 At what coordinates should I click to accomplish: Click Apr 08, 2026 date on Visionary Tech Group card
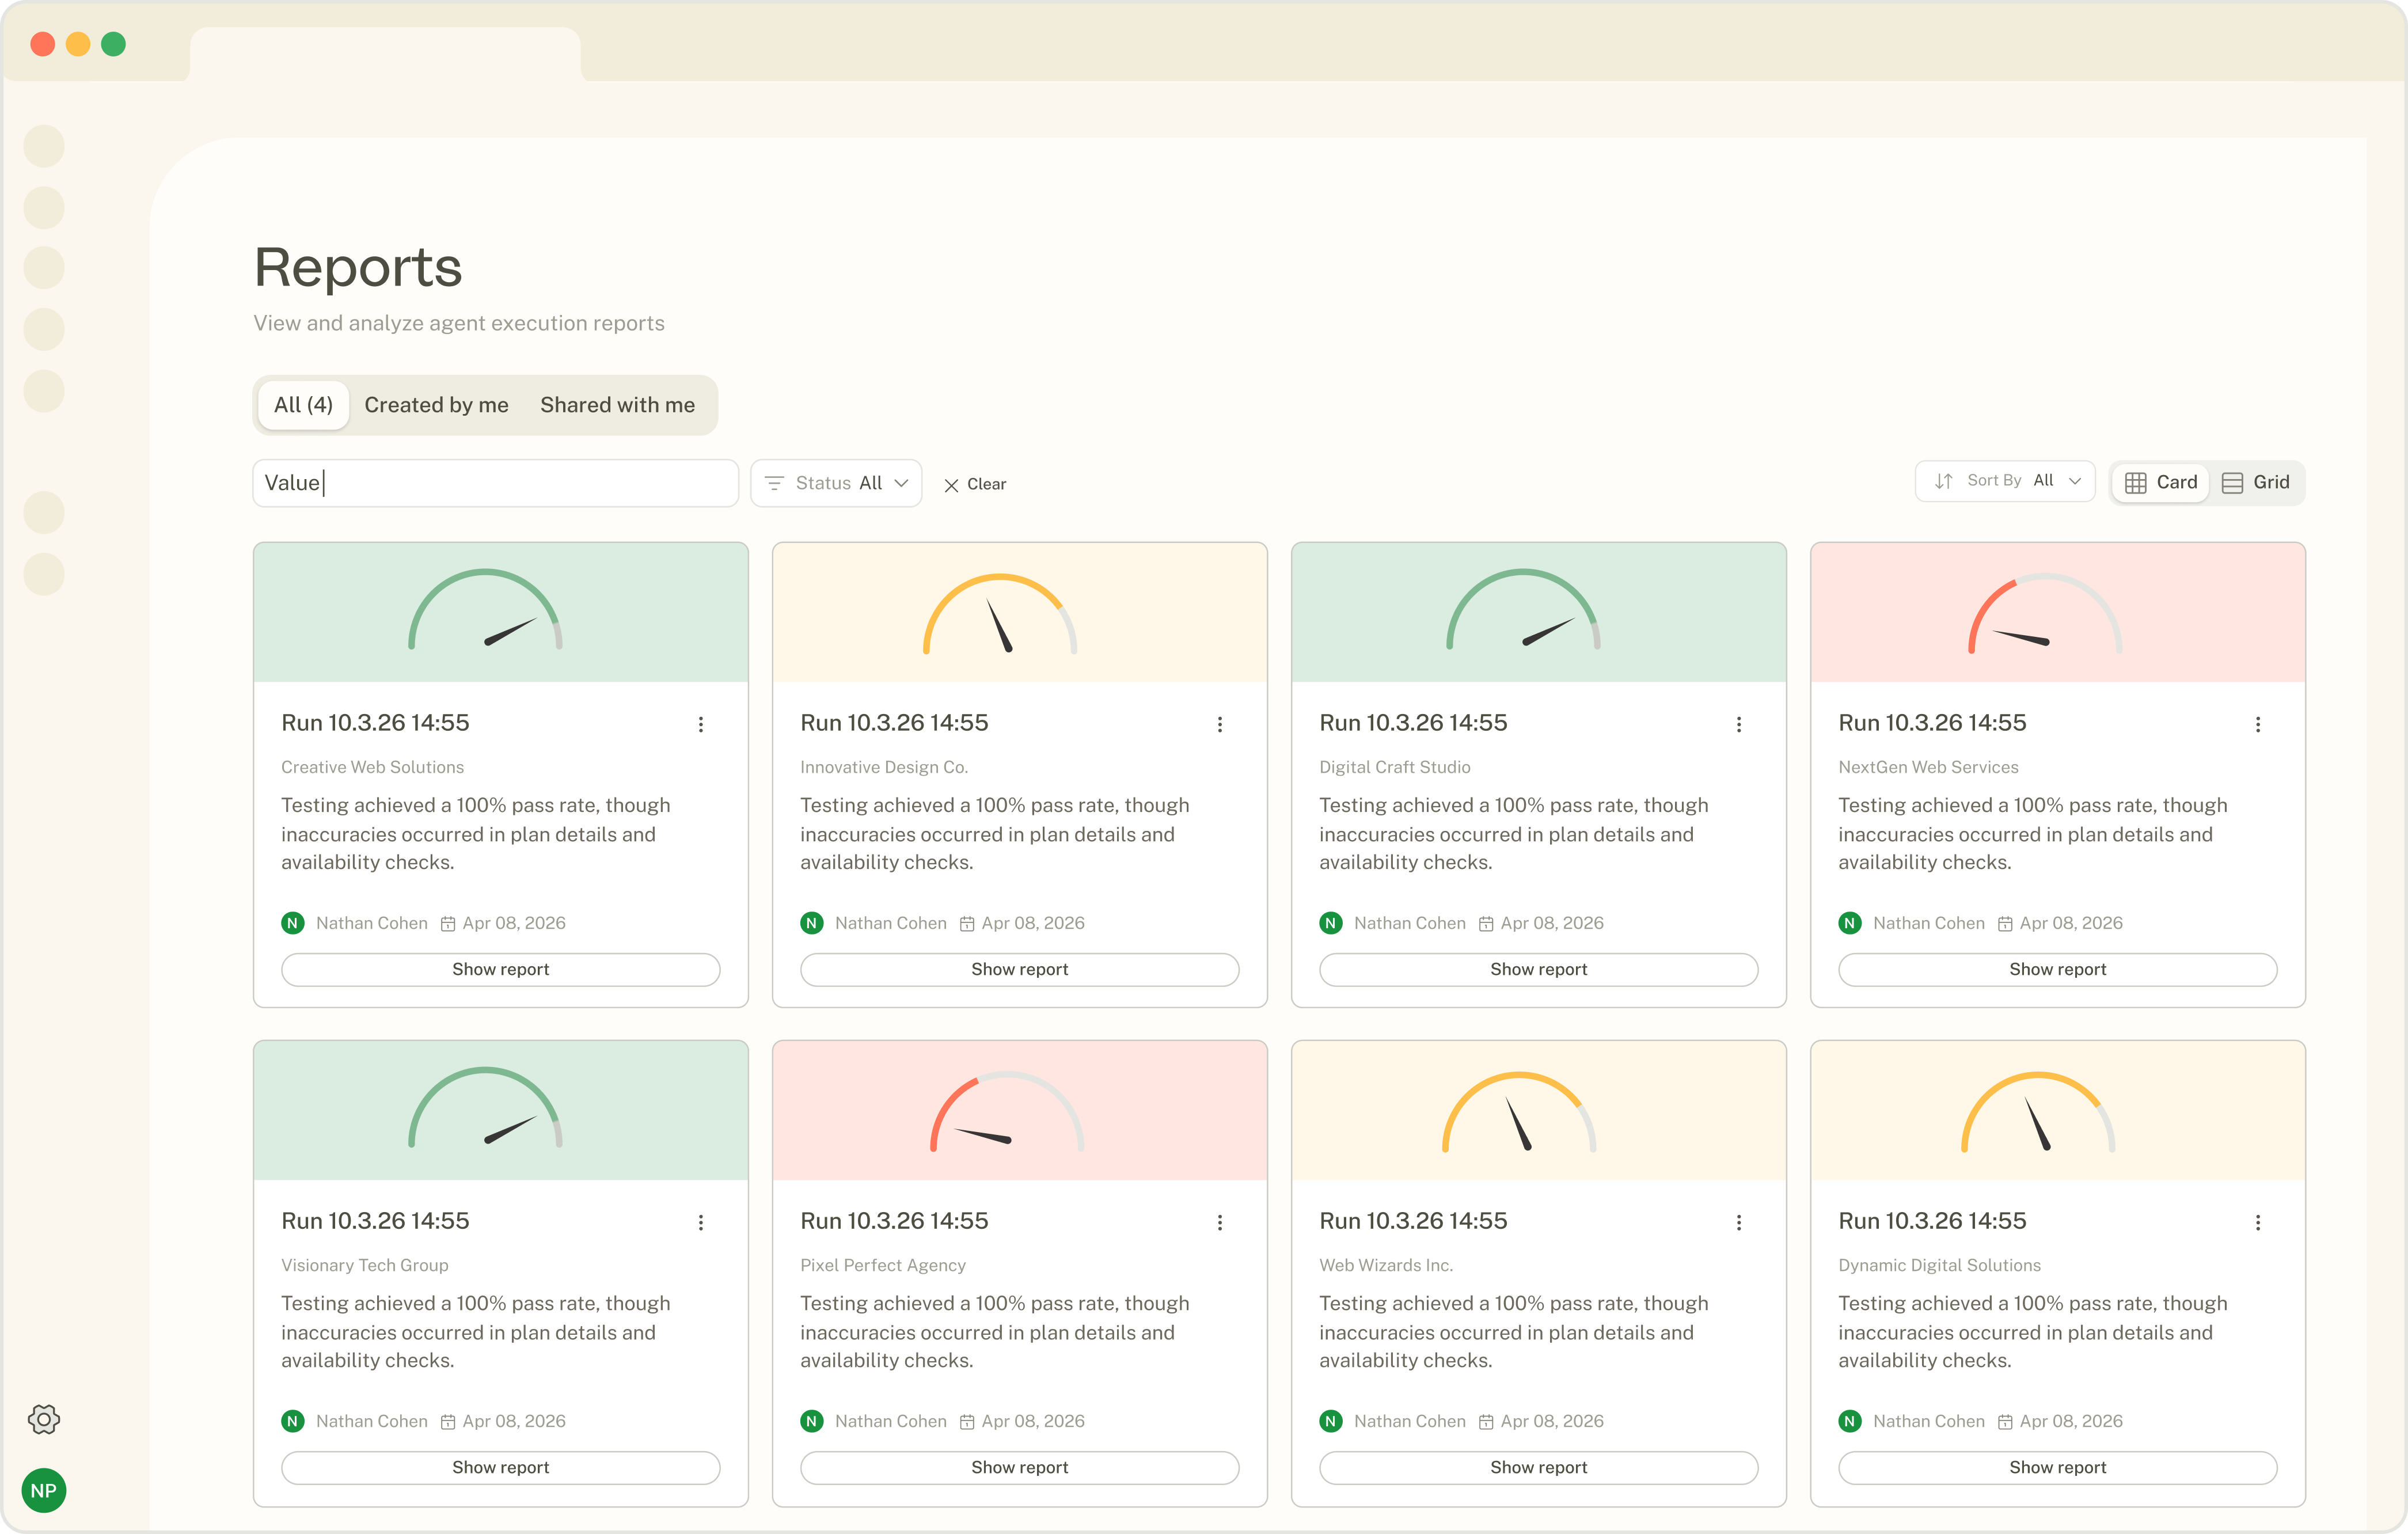514,1421
